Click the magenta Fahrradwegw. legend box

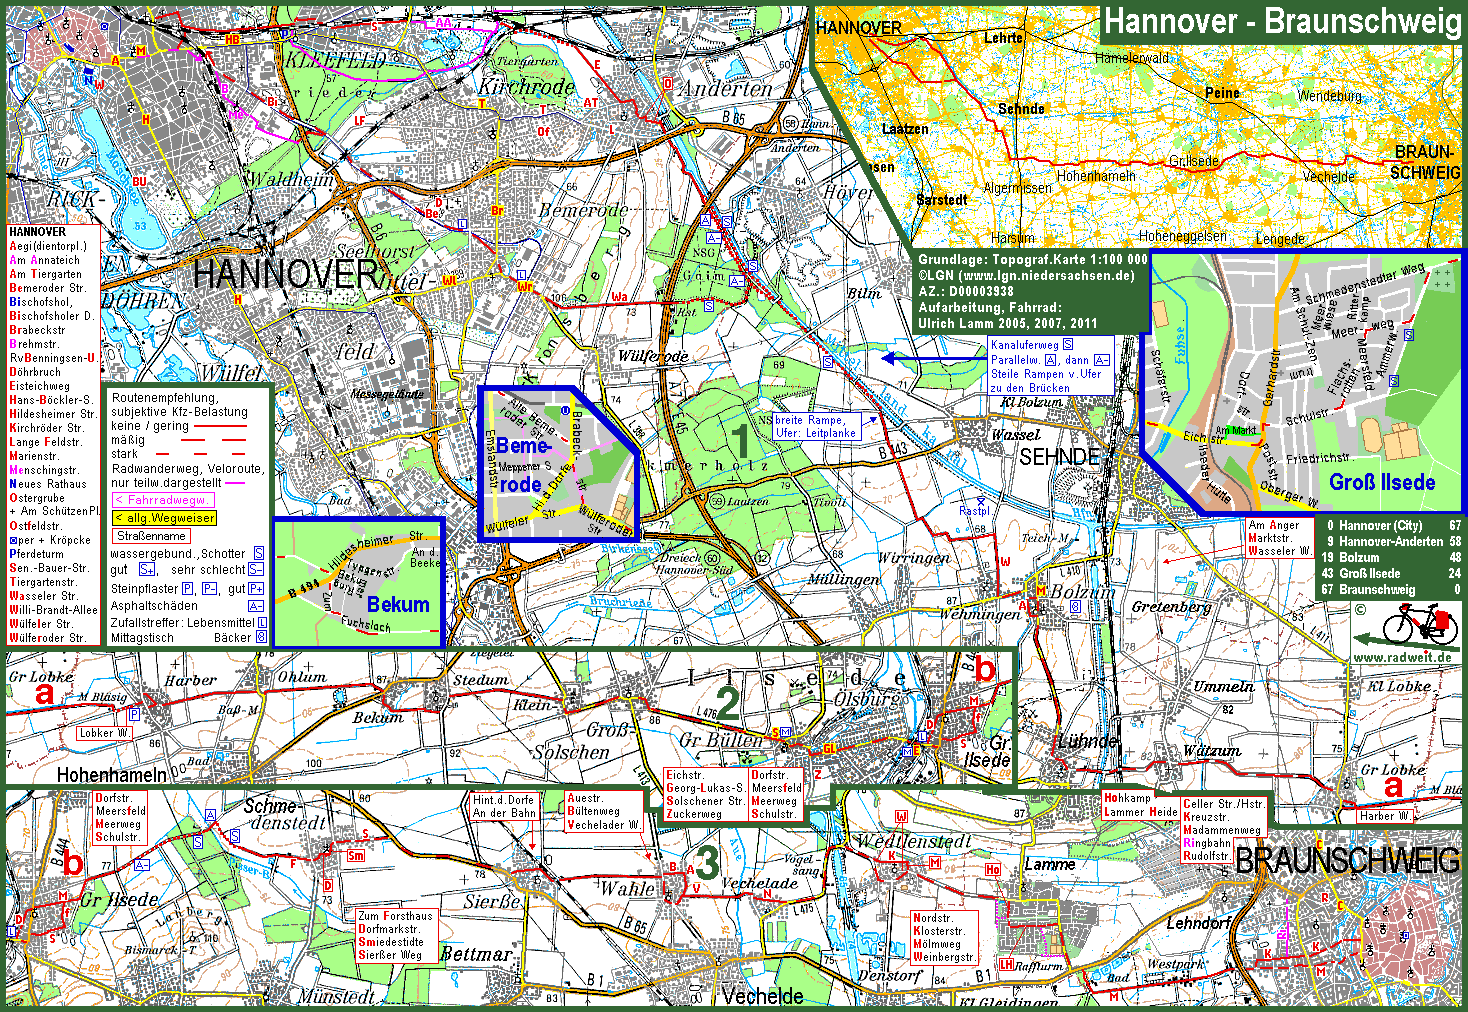[x=163, y=500]
